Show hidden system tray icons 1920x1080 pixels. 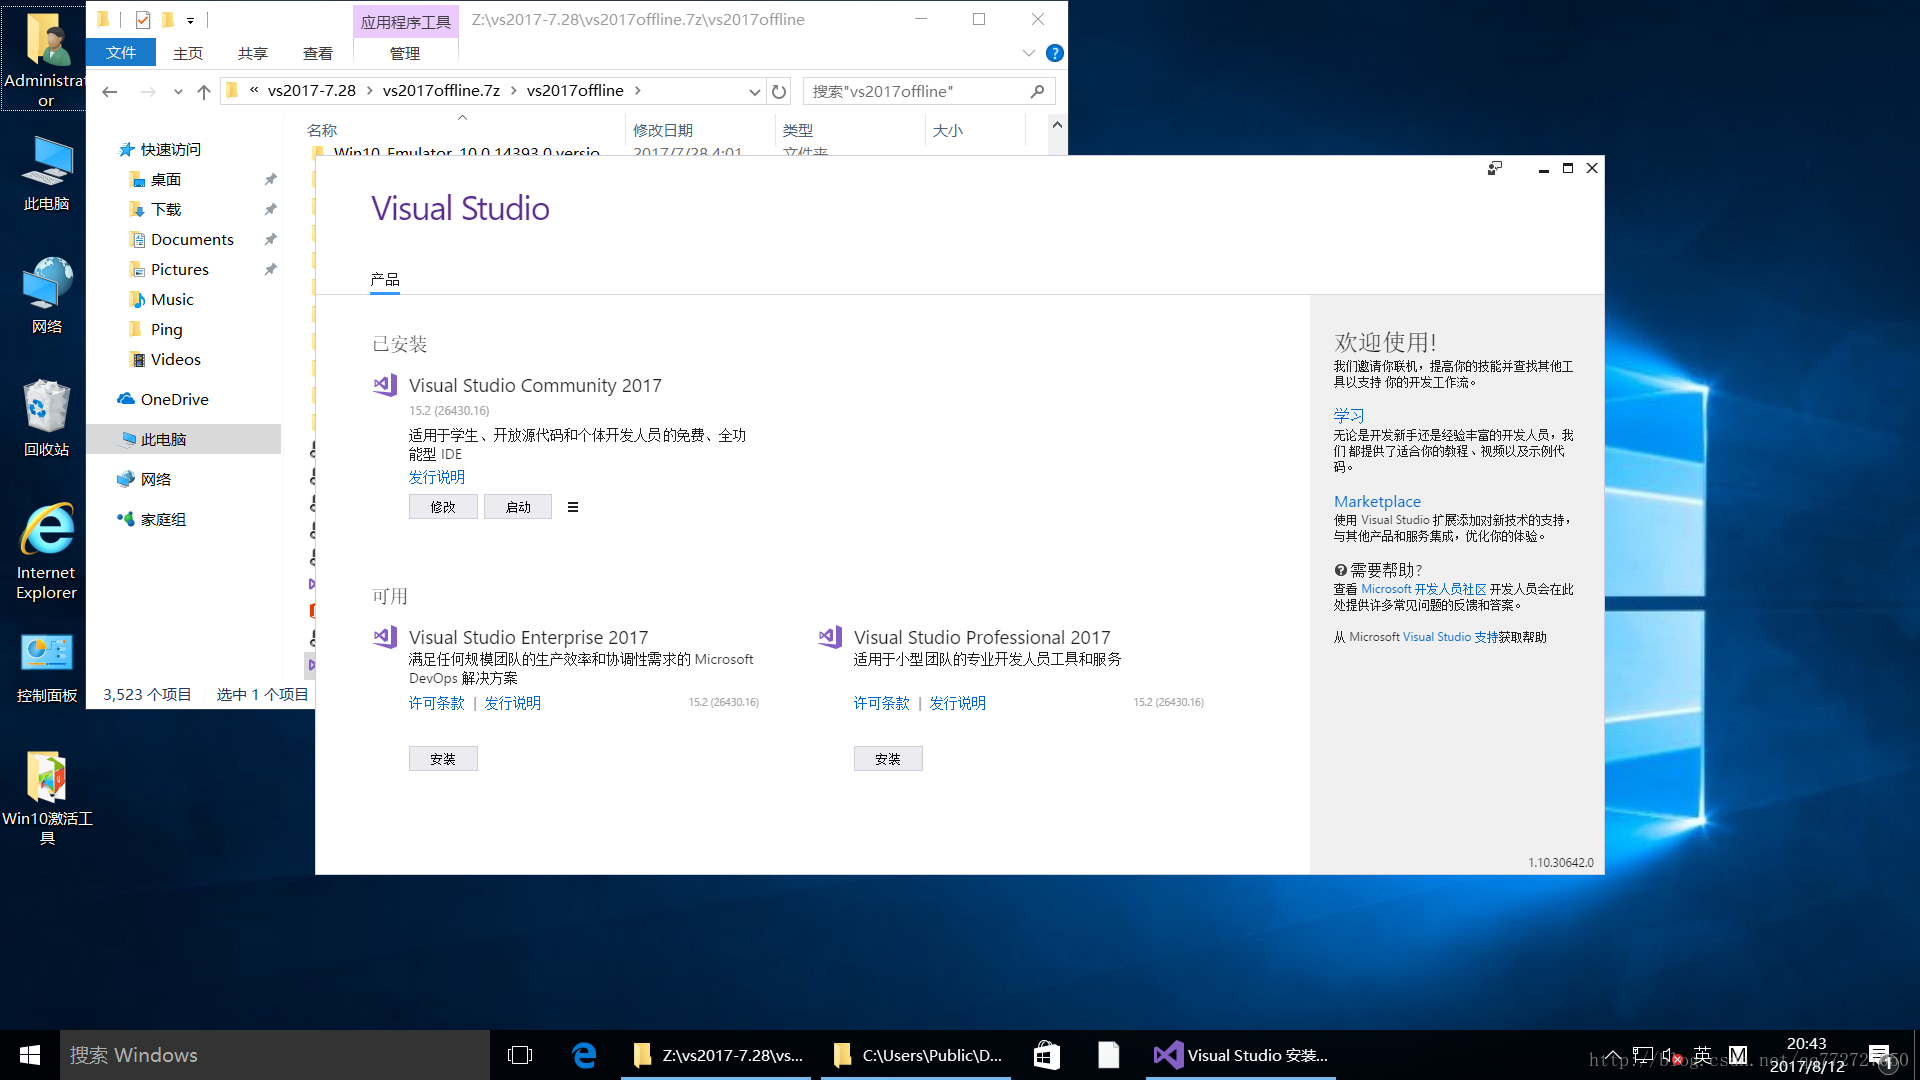point(1613,1055)
